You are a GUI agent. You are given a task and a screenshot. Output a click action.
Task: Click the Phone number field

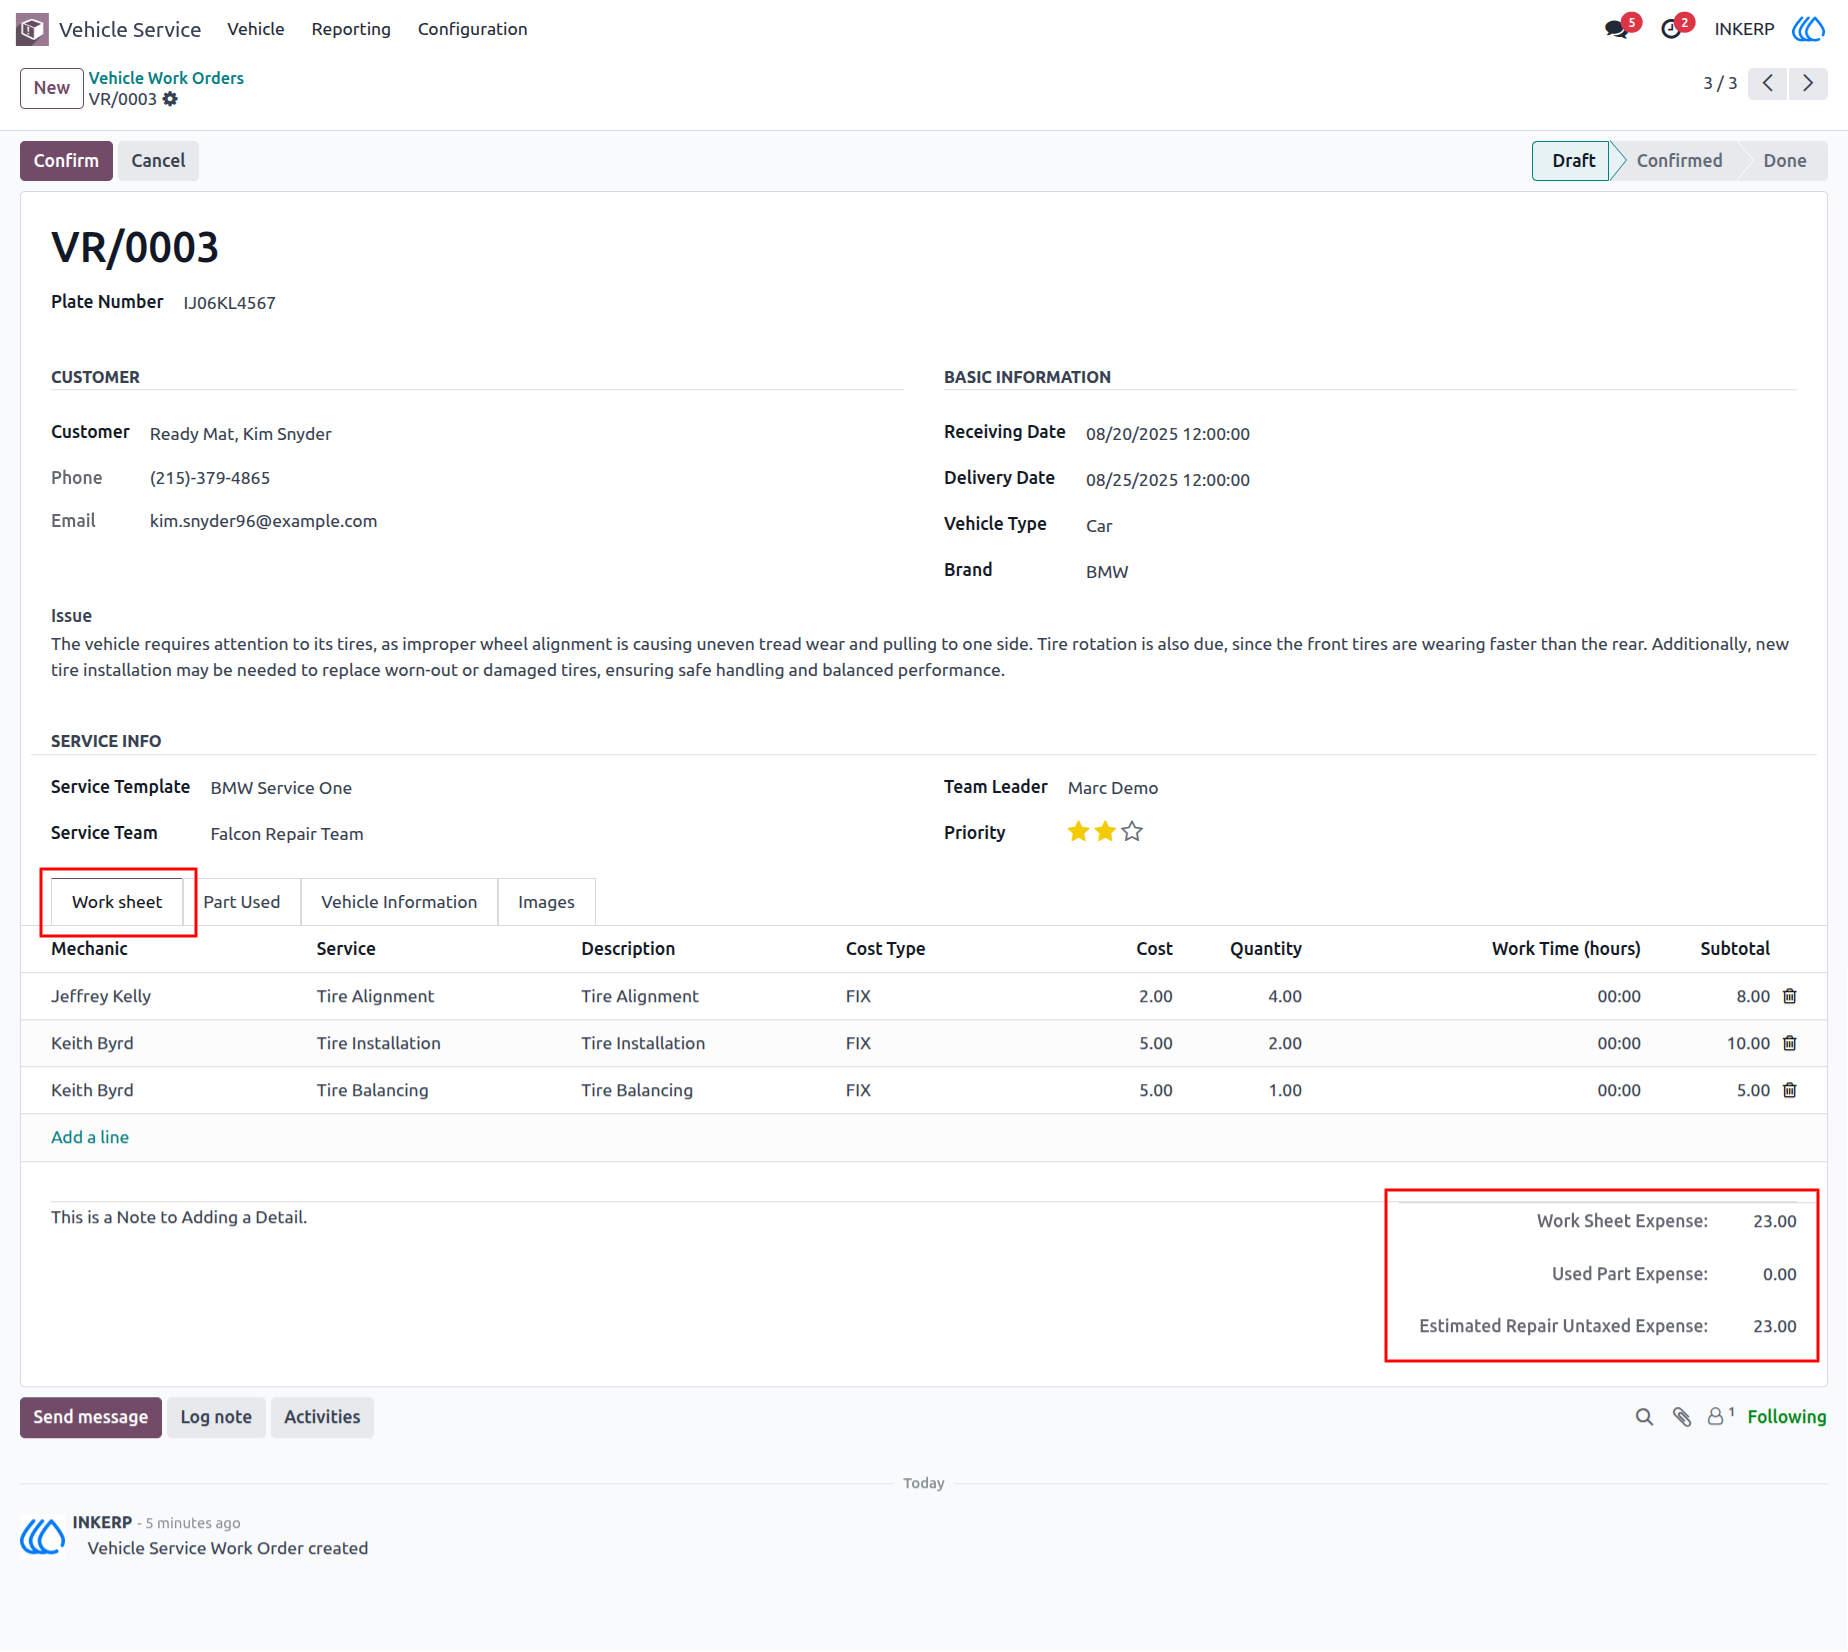[210, 478]
